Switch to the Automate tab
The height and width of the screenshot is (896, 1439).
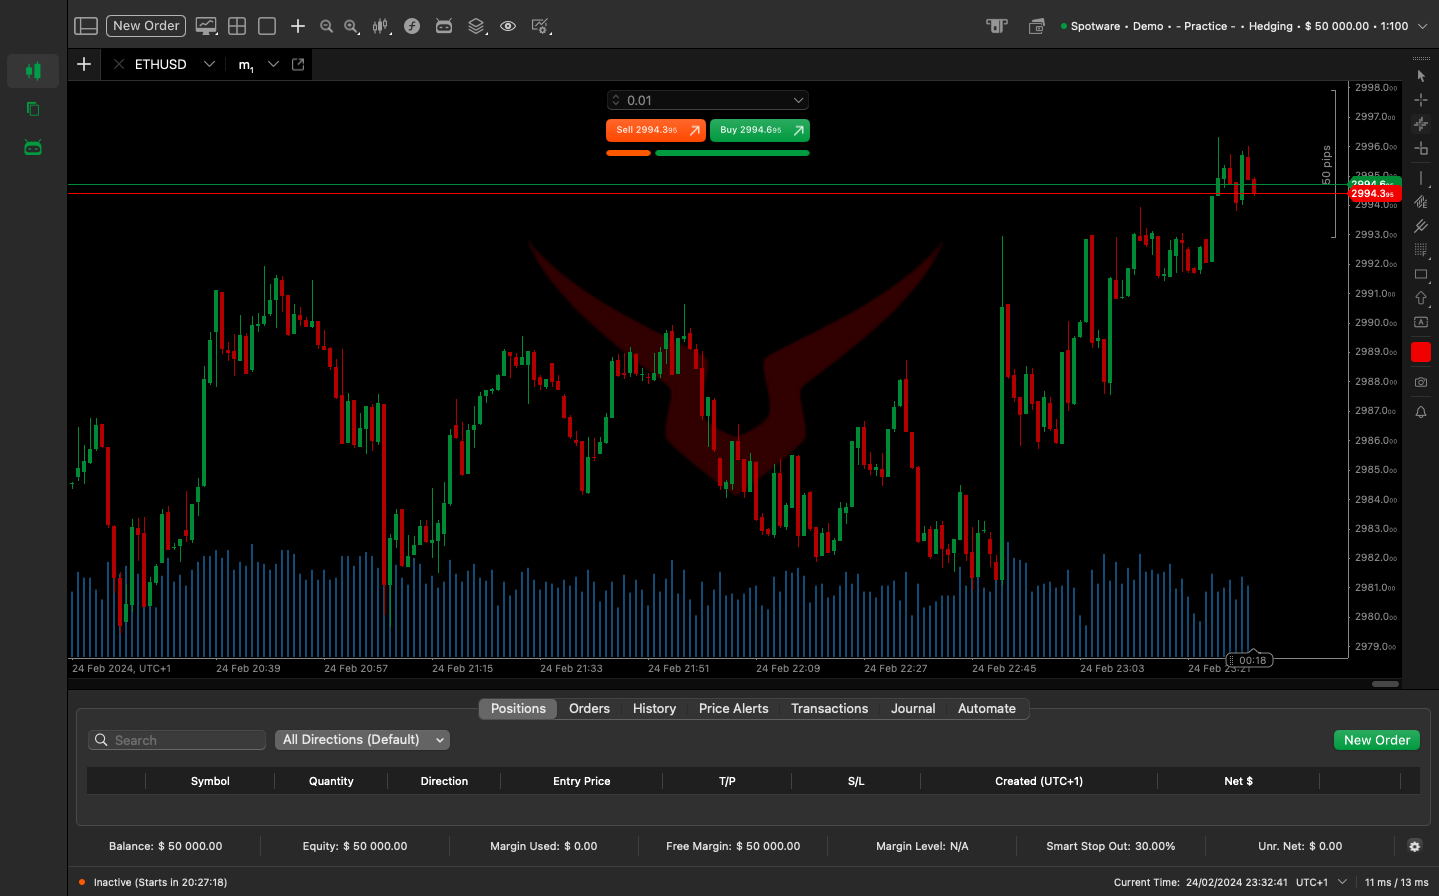click(x=986, y=708)
